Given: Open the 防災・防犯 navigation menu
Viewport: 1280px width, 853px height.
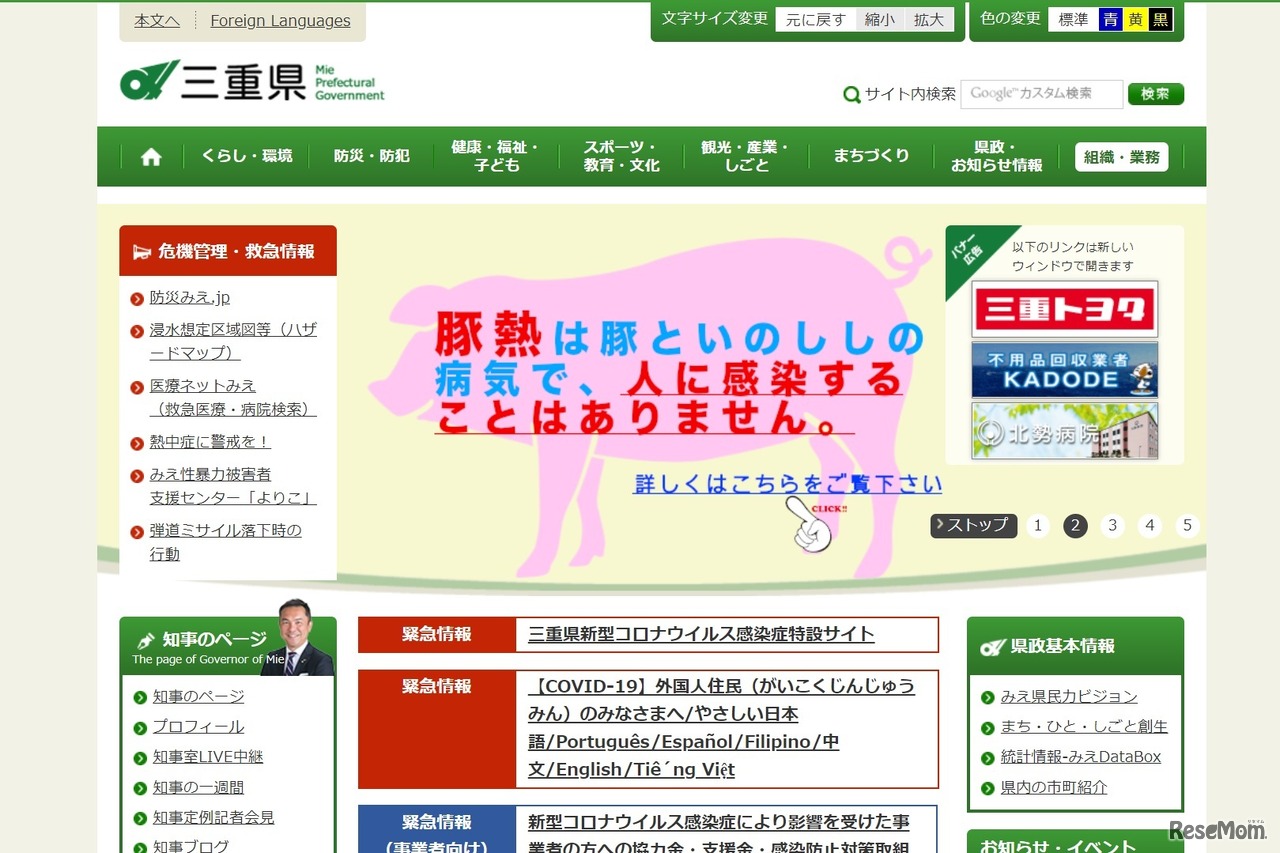Looking at the screenshot, I should (x=371, y=156).
